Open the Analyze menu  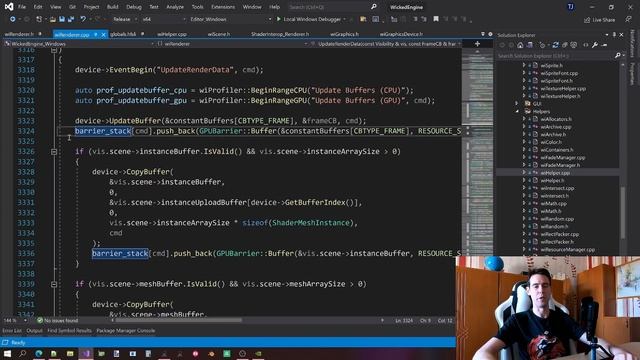pos(175,7)
